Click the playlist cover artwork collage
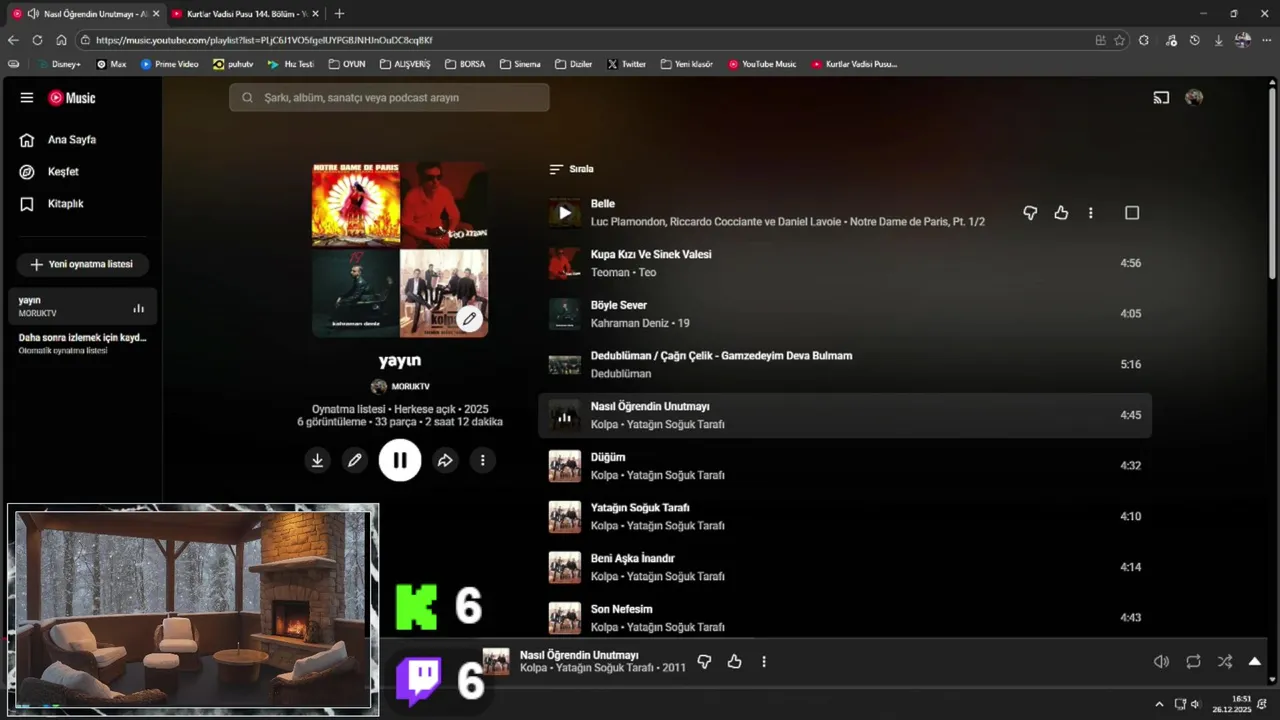This screenshot has width=1280, height=720. coord(400,249)
